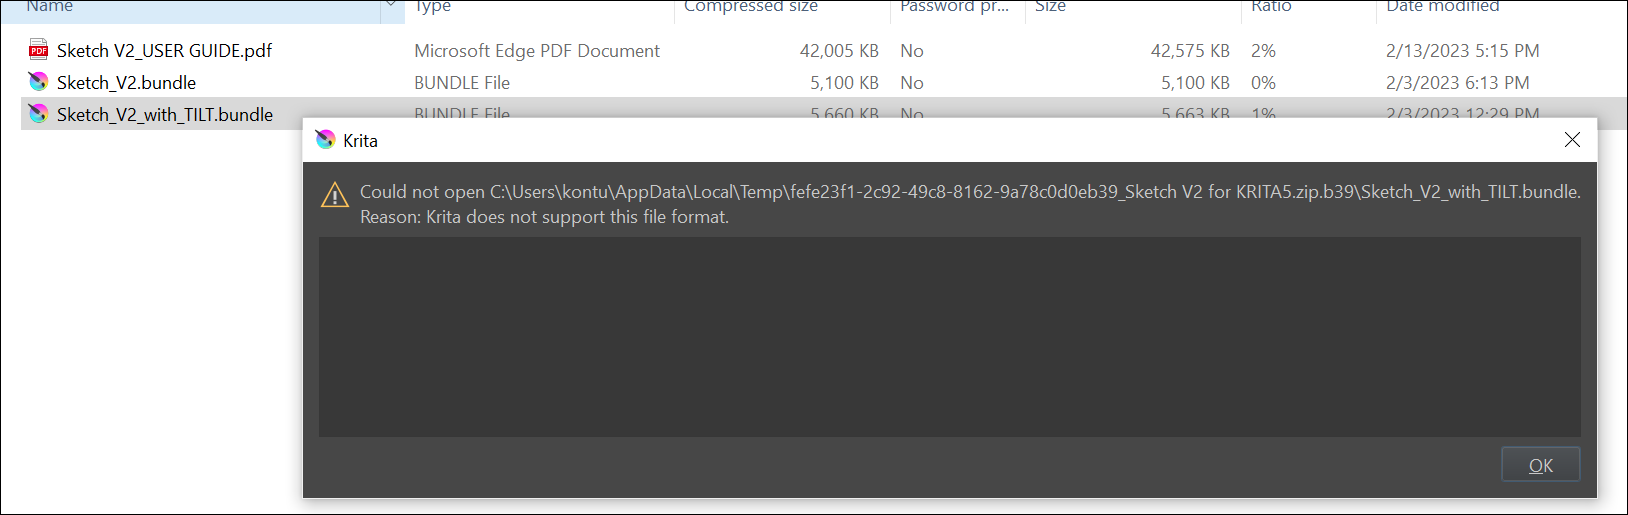Viewport: 1628px width, 515px height.
Task: Sort by the Type column header
Action: [x=433, y=7]
